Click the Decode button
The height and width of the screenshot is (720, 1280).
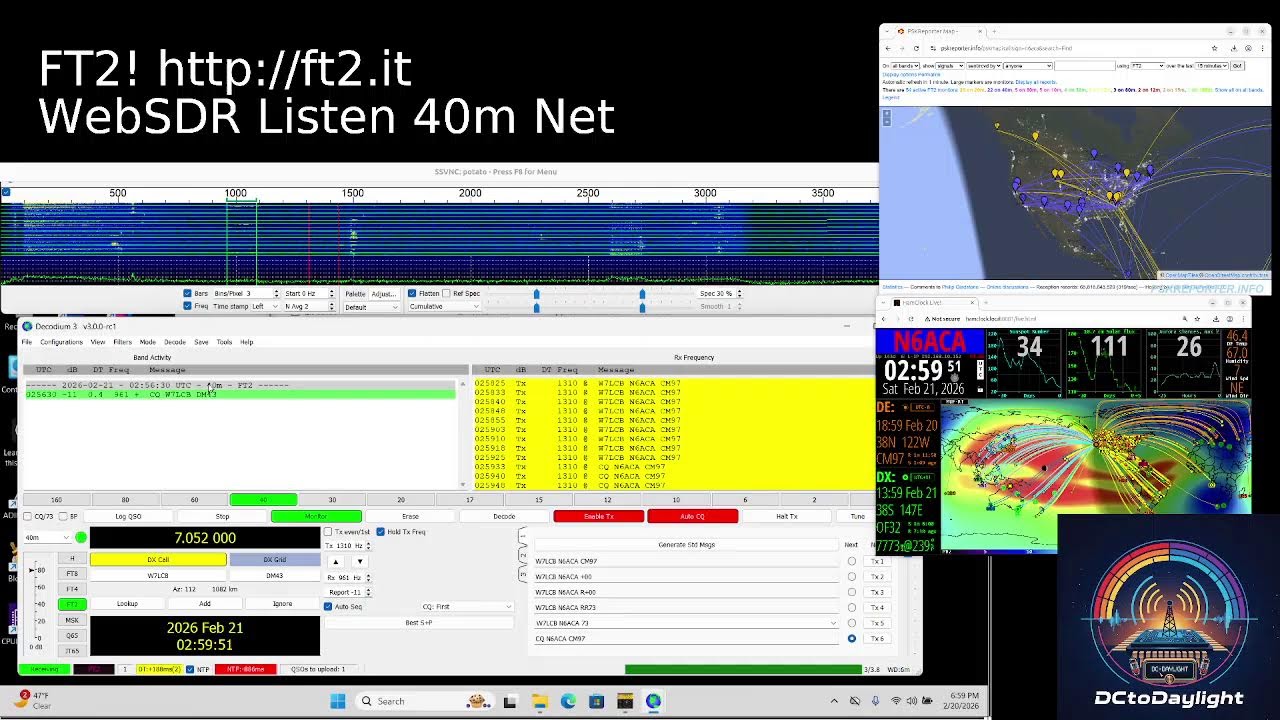(504, 516)
